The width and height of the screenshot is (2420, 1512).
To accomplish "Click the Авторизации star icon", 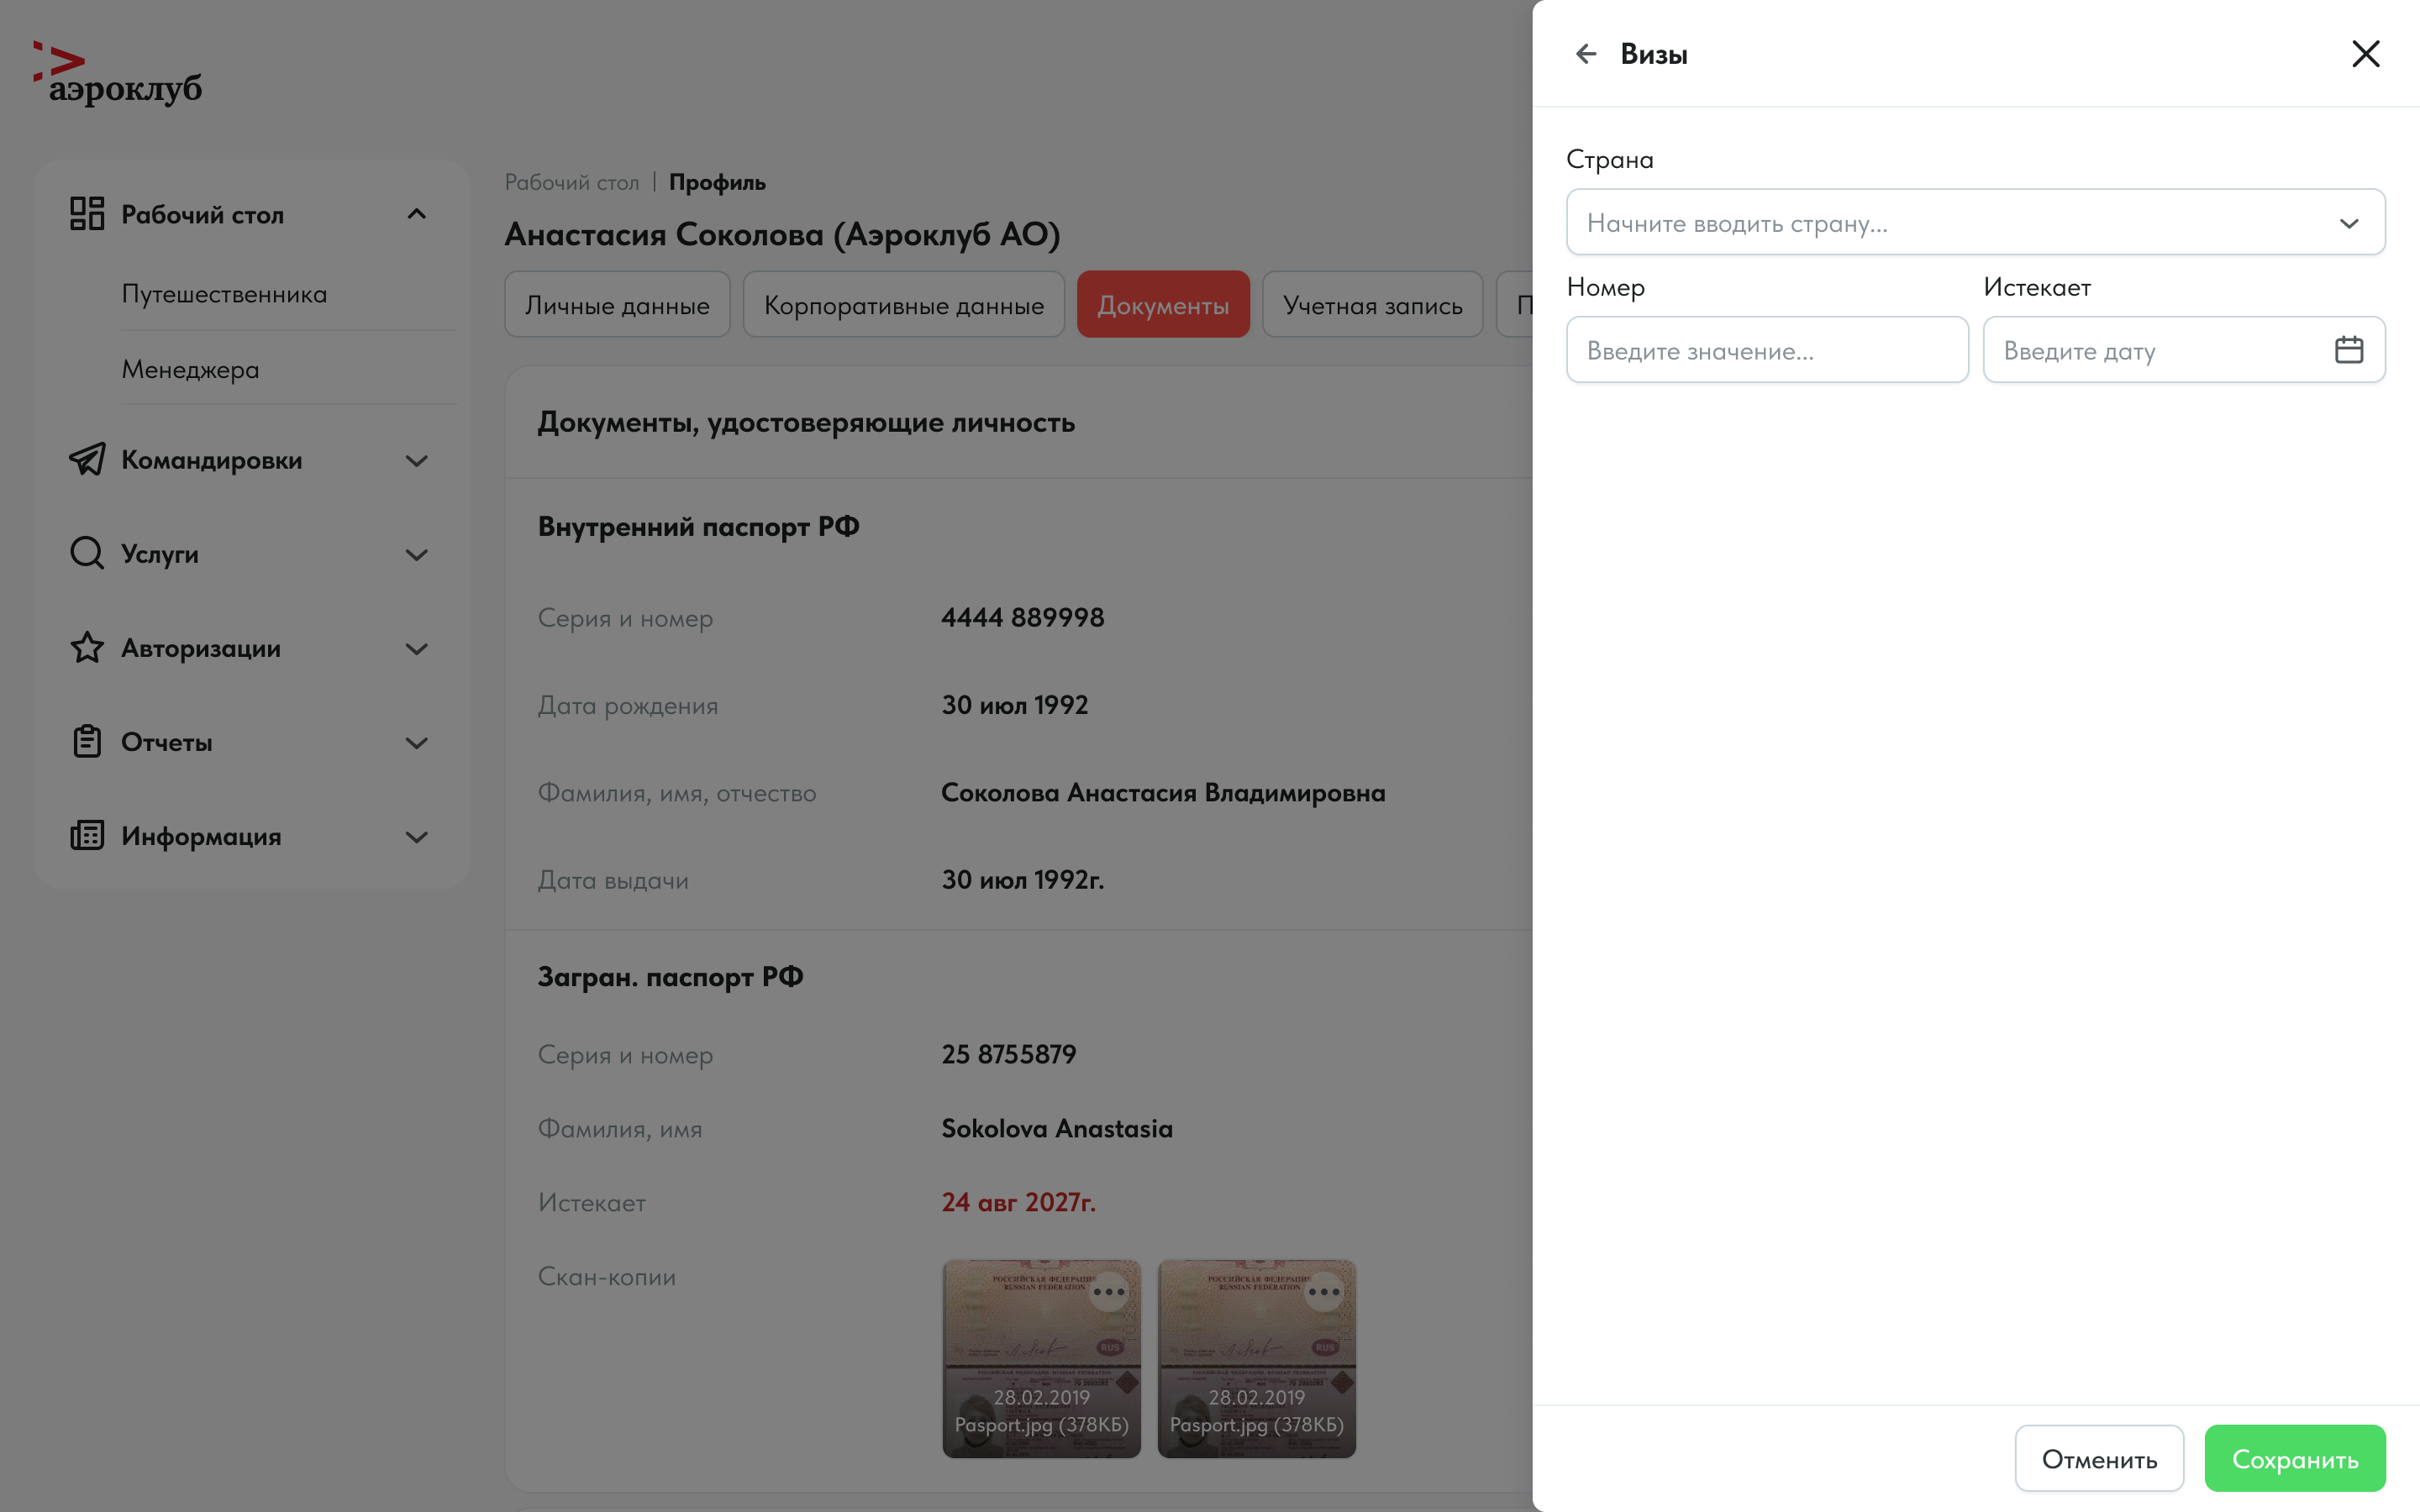I will [87, 648].
